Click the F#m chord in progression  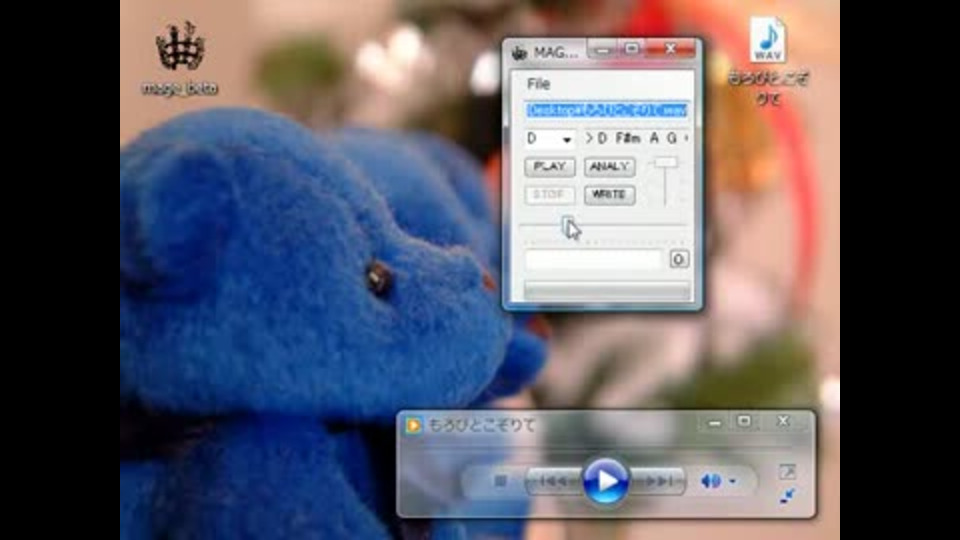pyautogui.click(x=628, y=138)
